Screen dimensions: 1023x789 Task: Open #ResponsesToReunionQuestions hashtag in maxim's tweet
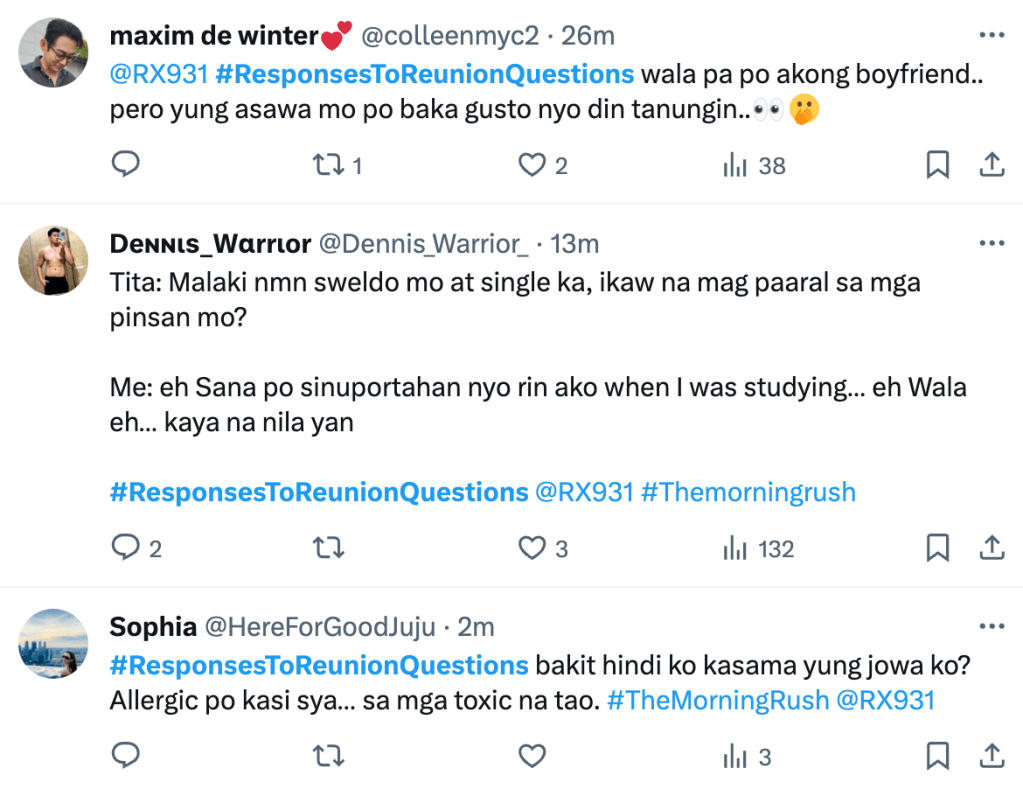click(x=424, y=74)
